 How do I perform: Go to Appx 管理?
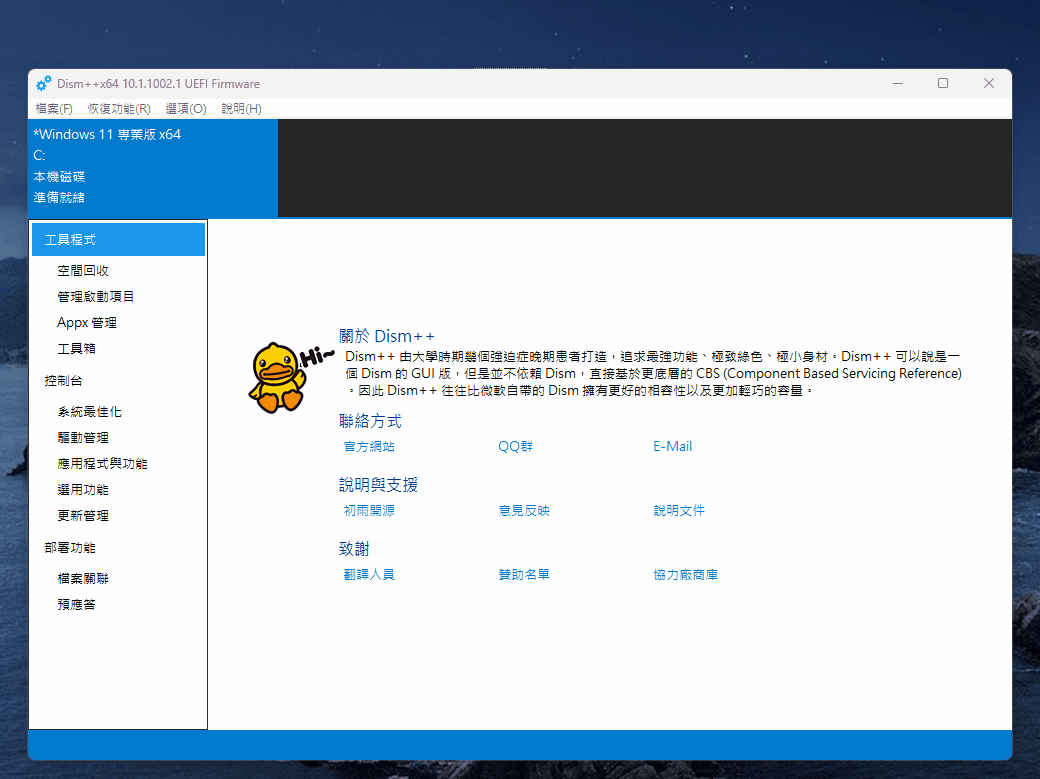pos(87,322)
